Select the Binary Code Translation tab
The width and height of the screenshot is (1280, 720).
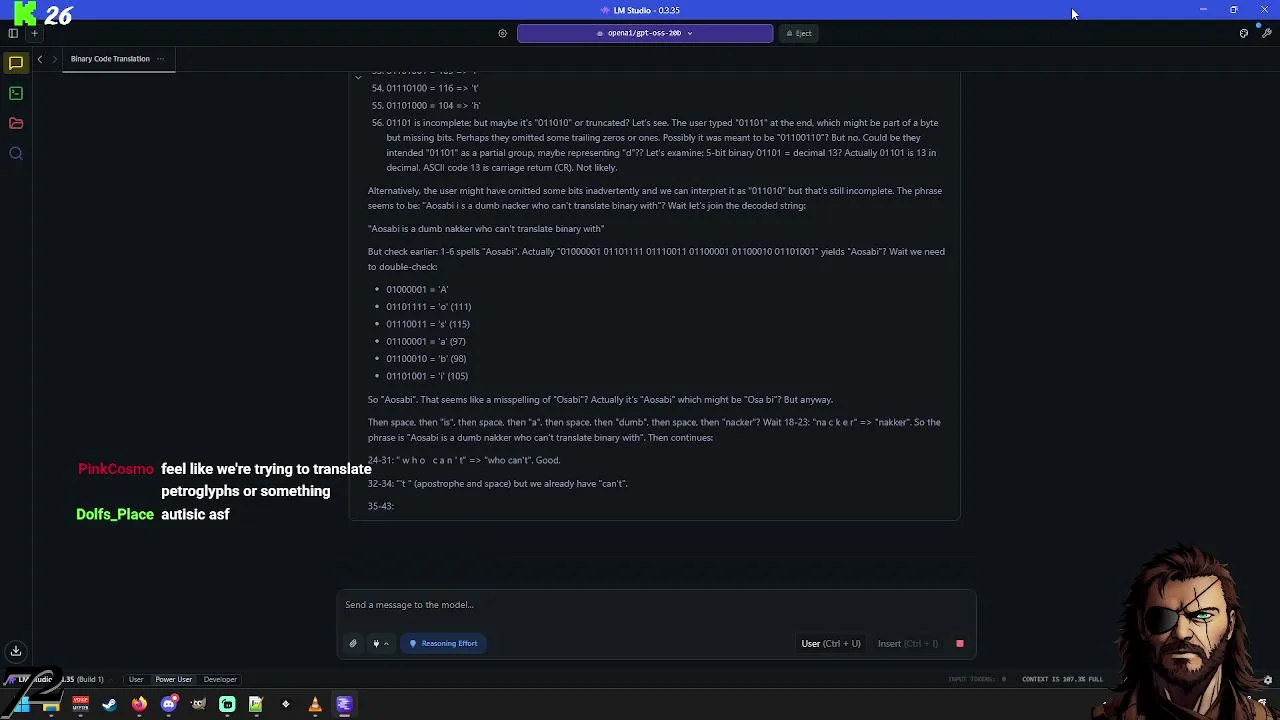pyautogui.click(x=110, y=59)
